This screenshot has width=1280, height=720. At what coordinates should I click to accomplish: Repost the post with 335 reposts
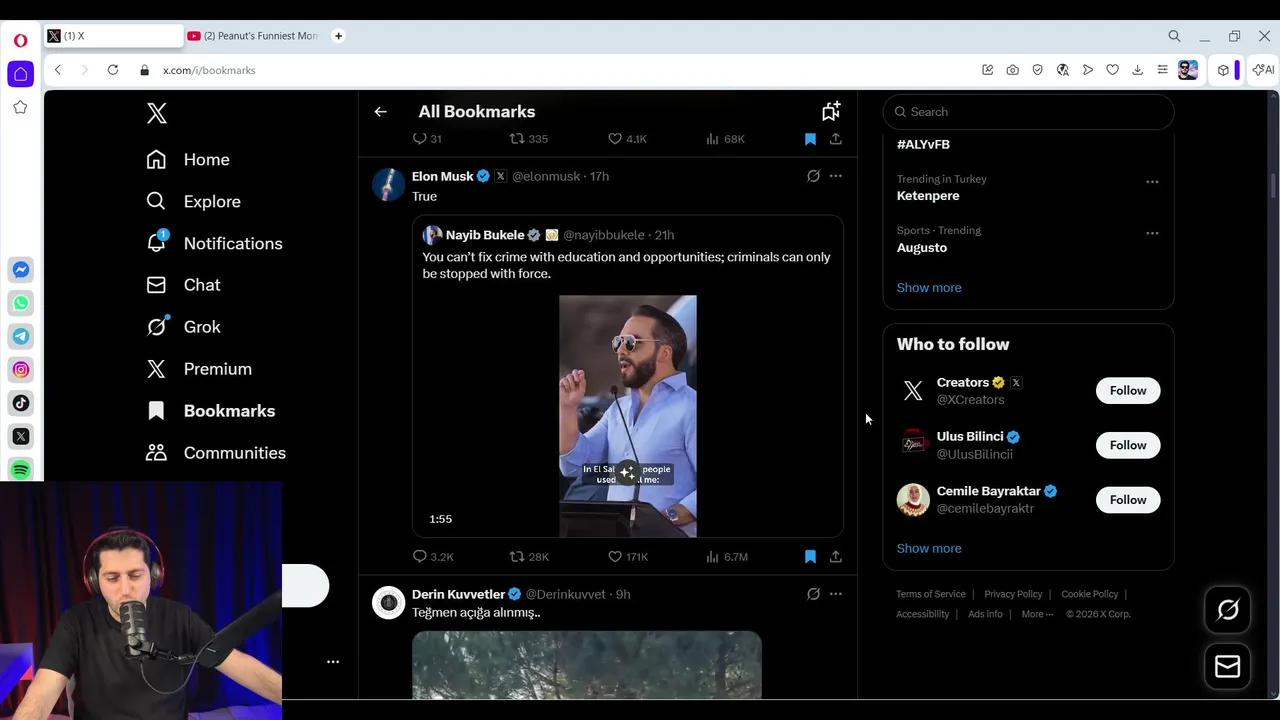point(529,139)
